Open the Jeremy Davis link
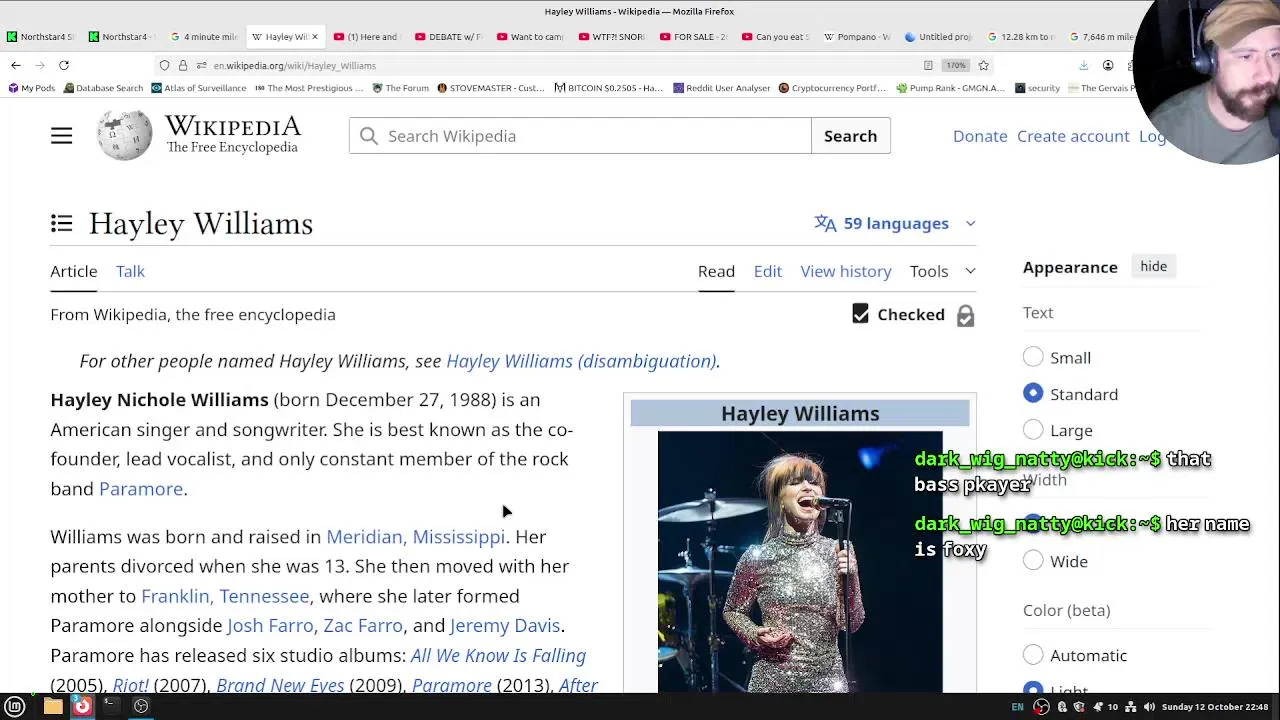This screenshot has height=720, width=1280. coord(505,625)
